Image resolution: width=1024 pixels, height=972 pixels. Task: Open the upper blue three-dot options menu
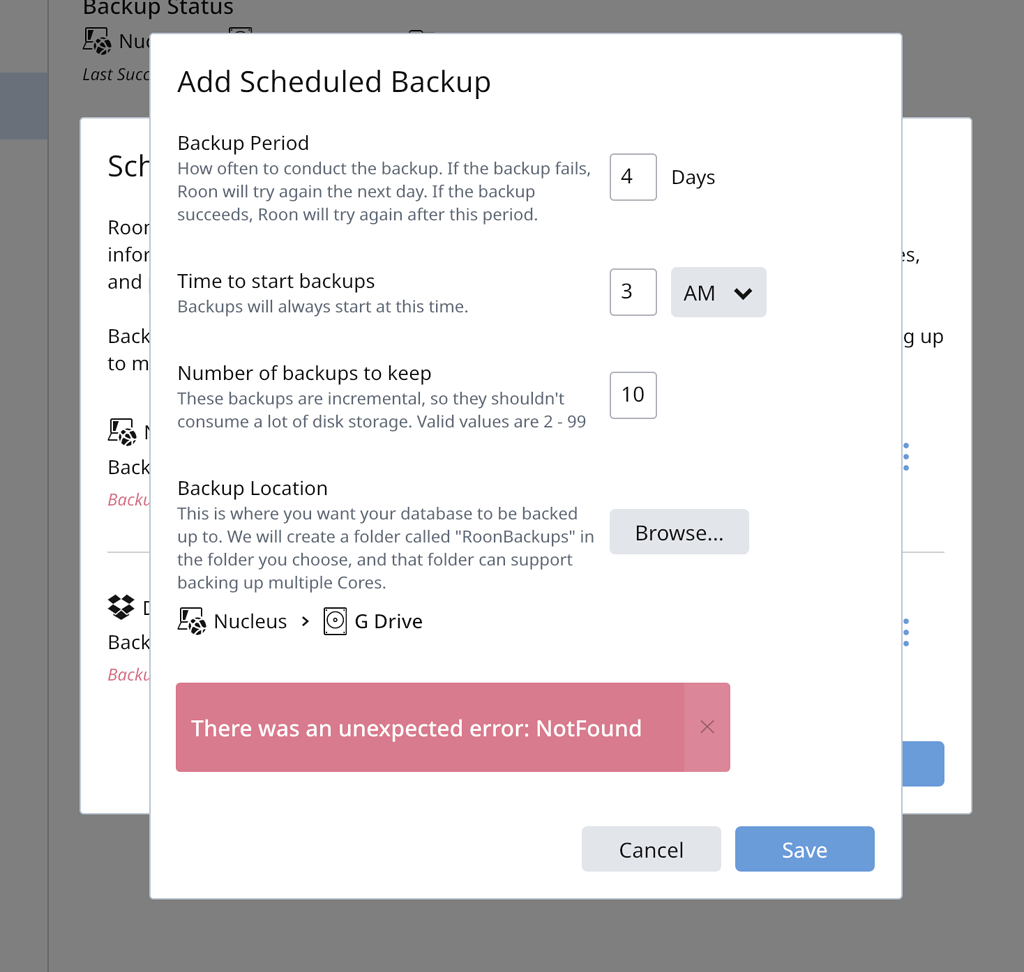tap(904, 456)
